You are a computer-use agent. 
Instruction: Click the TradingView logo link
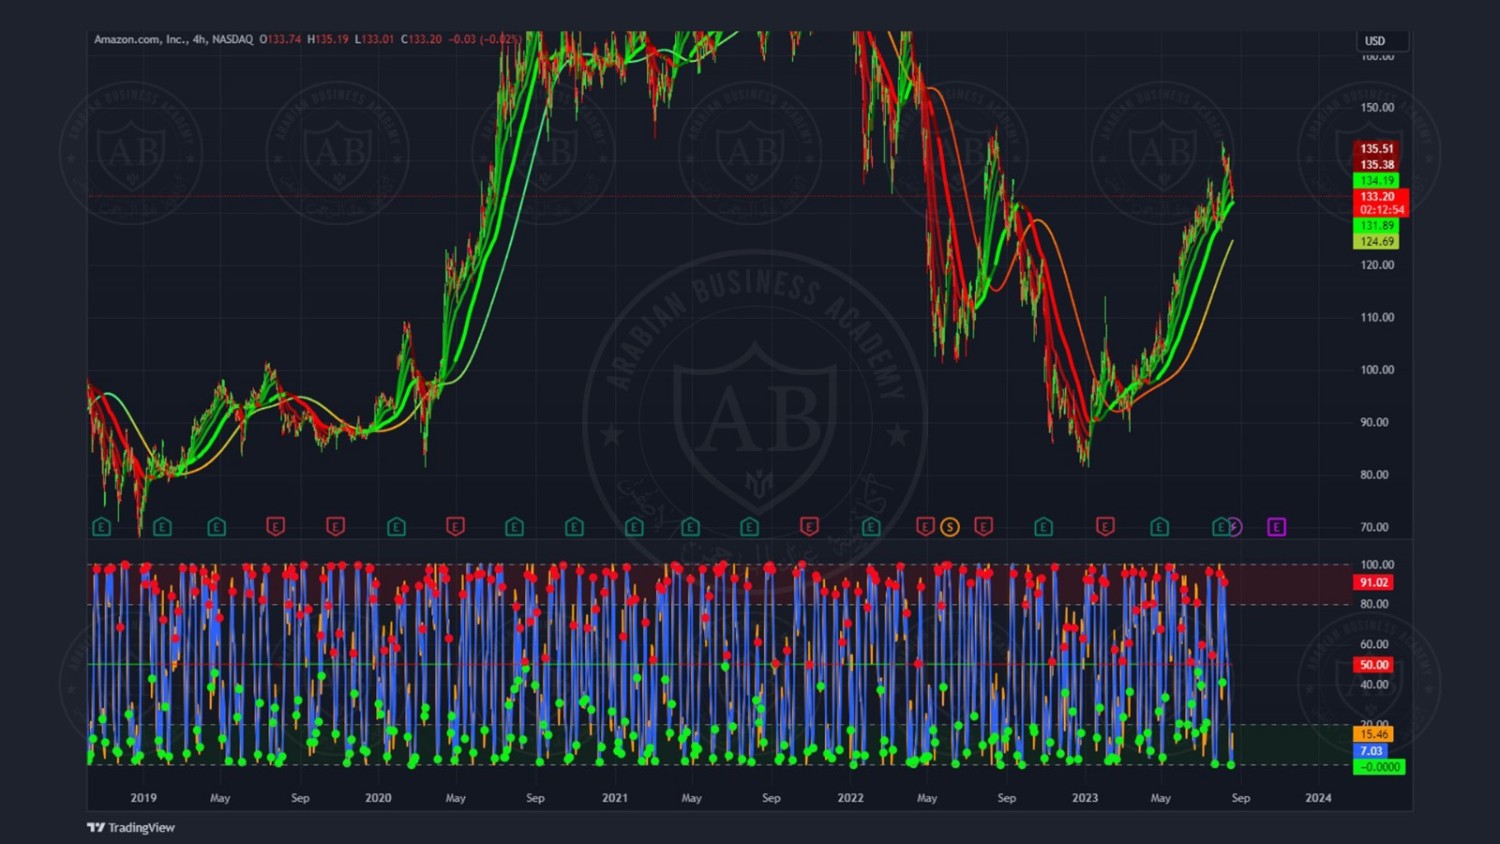(131, 827)
